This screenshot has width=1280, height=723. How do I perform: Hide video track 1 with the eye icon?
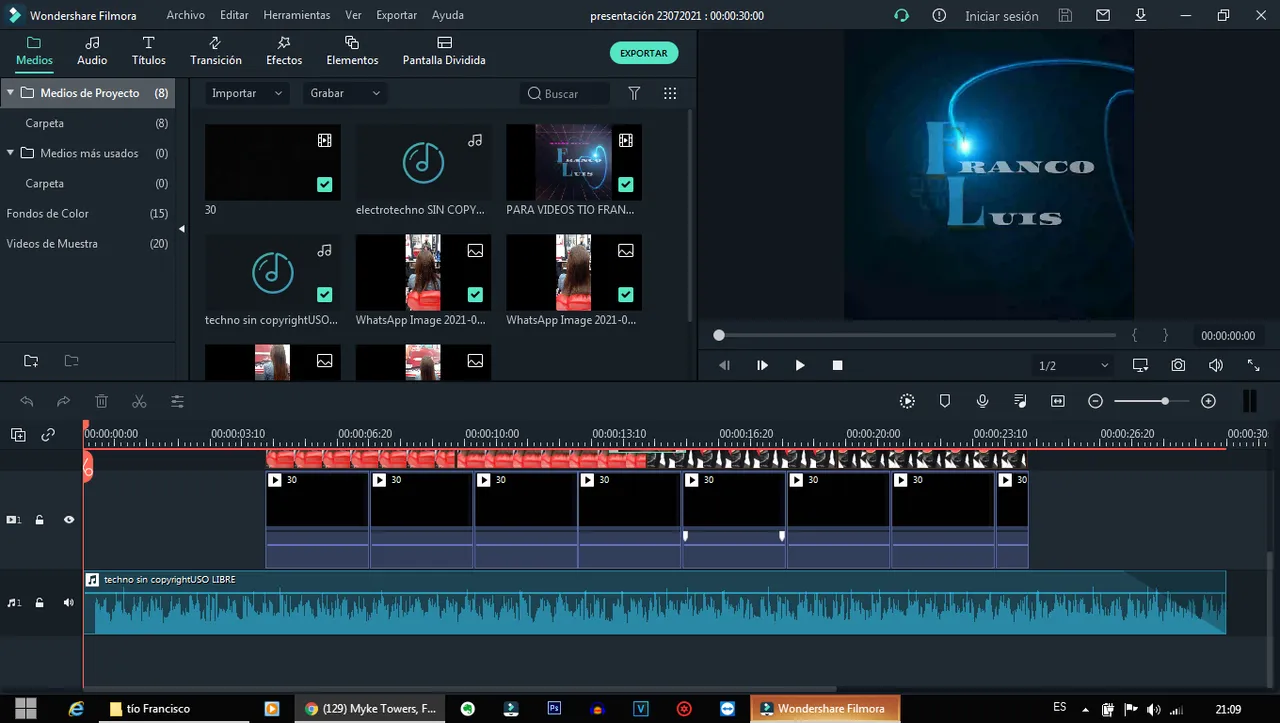69,520
